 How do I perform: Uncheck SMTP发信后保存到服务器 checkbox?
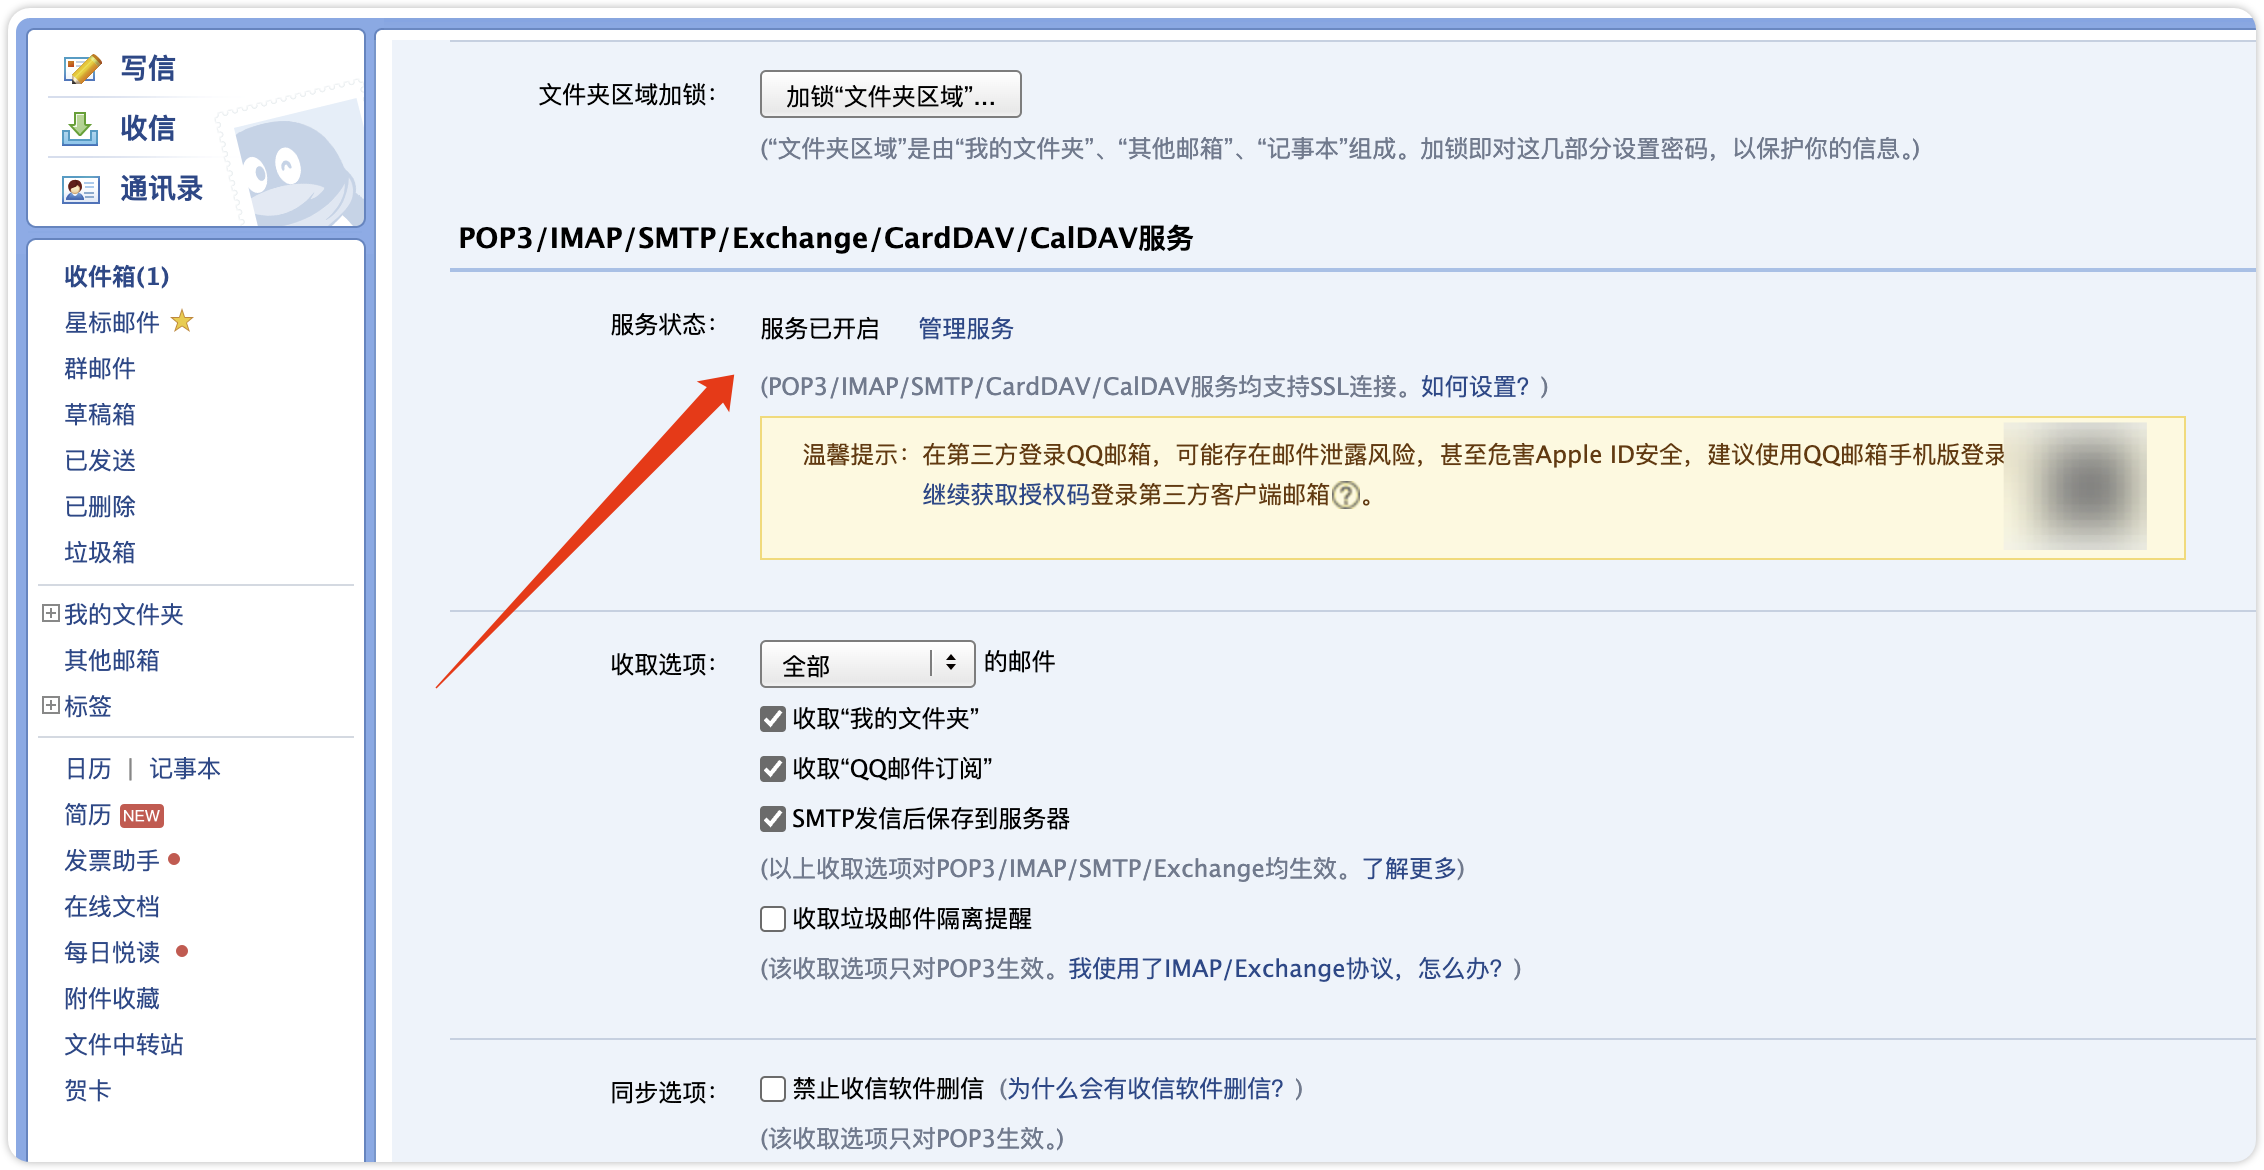pos(773,819)
